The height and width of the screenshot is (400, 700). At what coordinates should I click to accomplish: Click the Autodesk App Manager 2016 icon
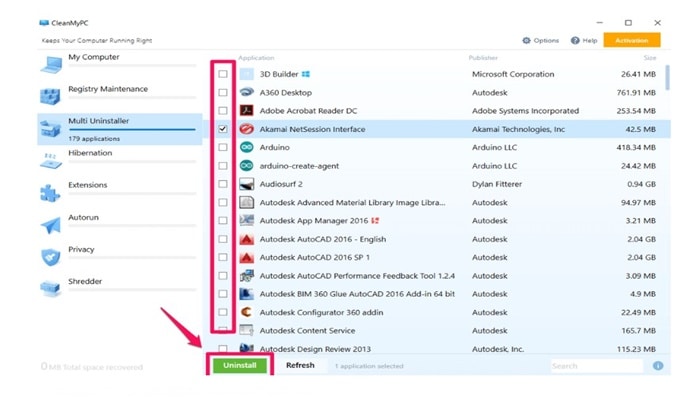pos(246,221)
